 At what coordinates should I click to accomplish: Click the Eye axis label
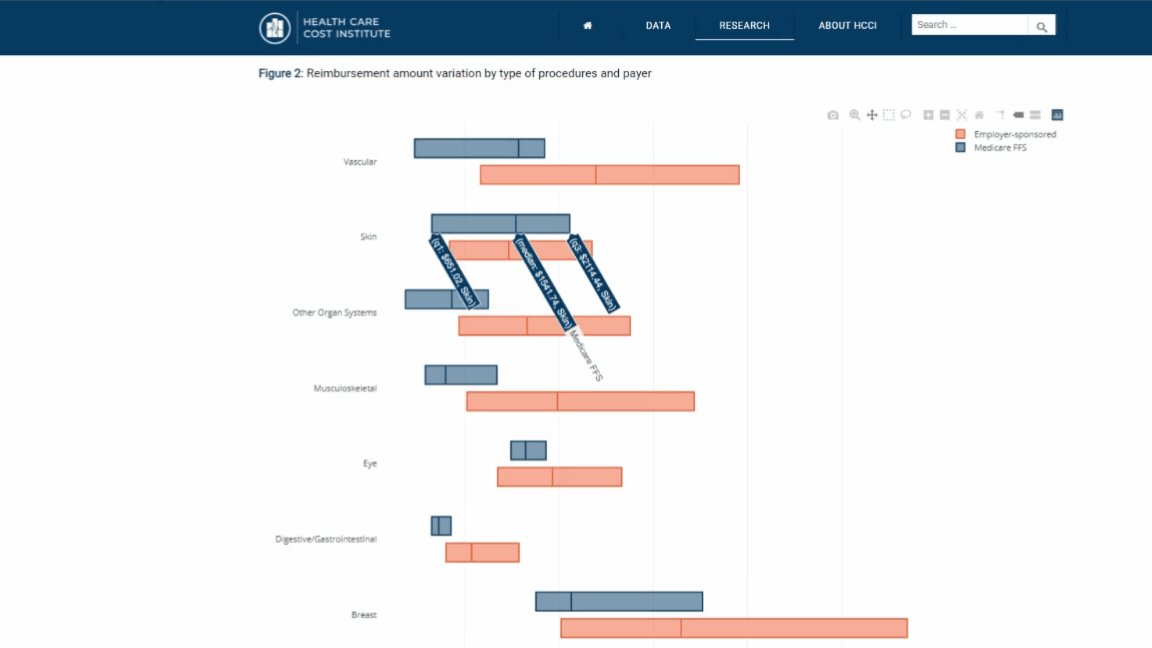(370, 464)
